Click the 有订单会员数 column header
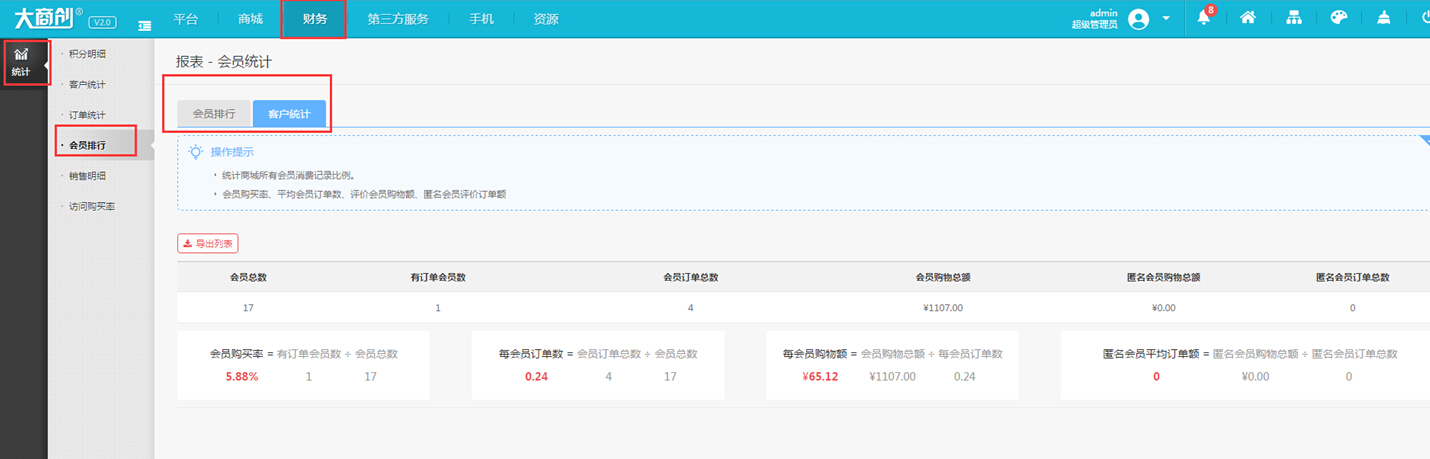The width and height of the screenshot is (1430, 459). tap(438, 277)
